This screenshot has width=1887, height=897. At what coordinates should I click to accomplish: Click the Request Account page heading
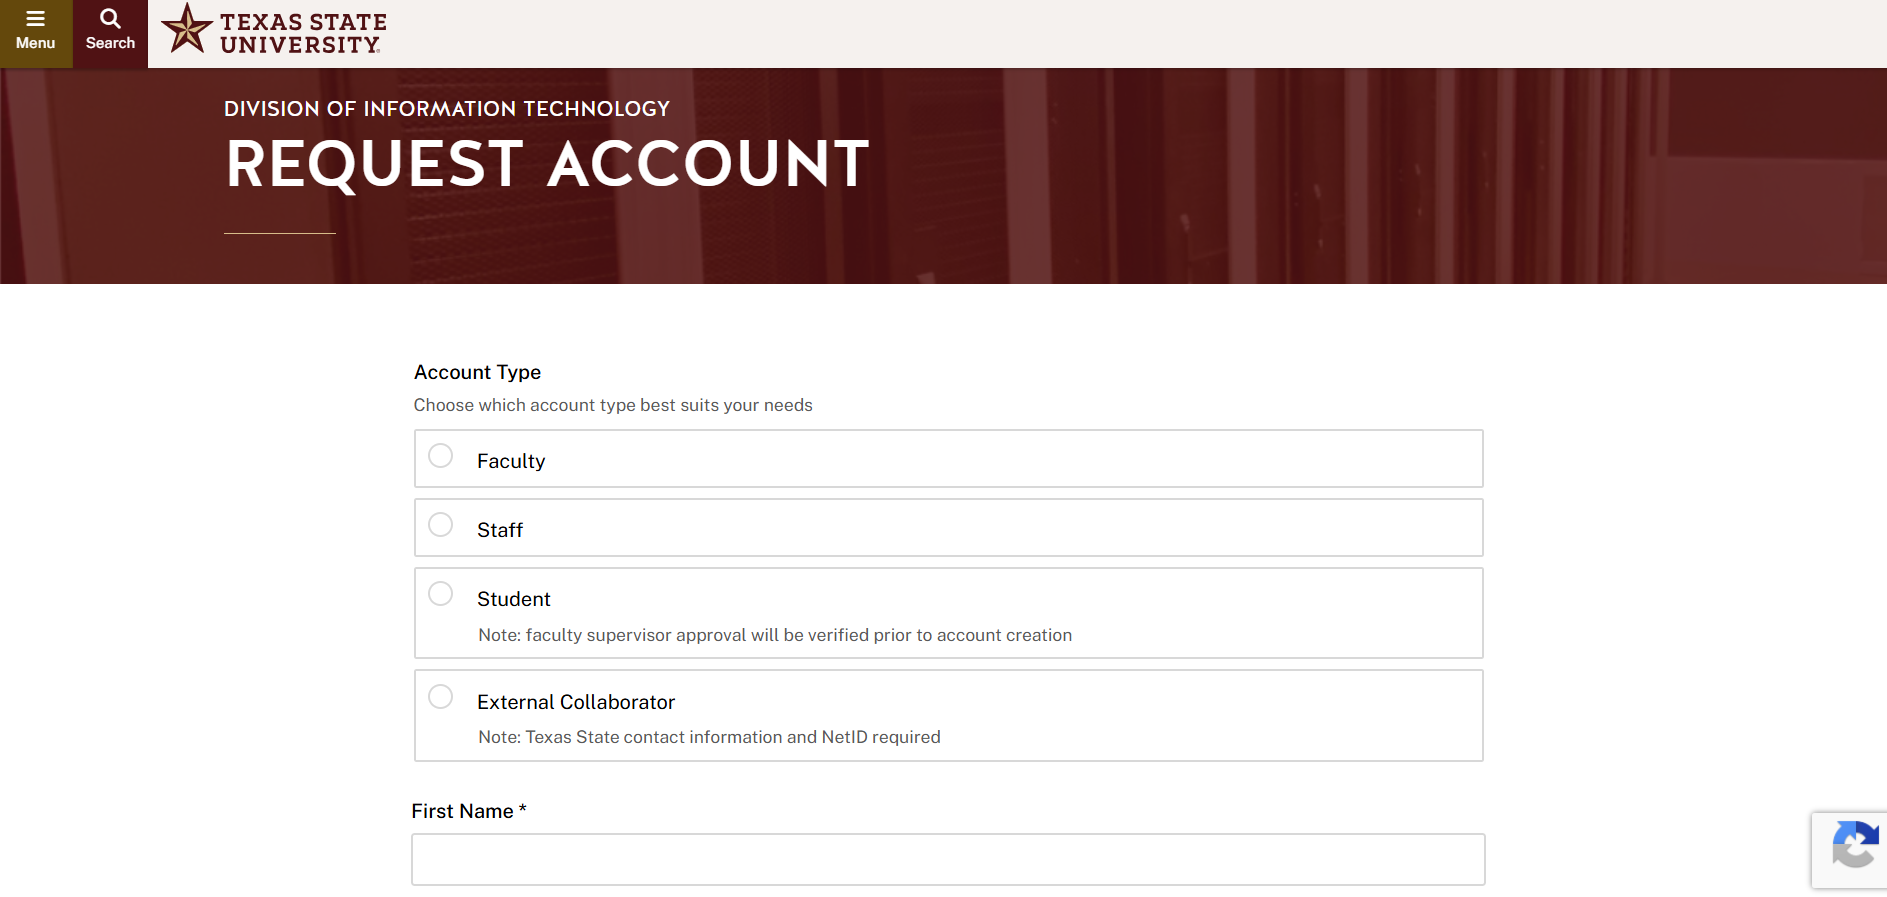547,164
